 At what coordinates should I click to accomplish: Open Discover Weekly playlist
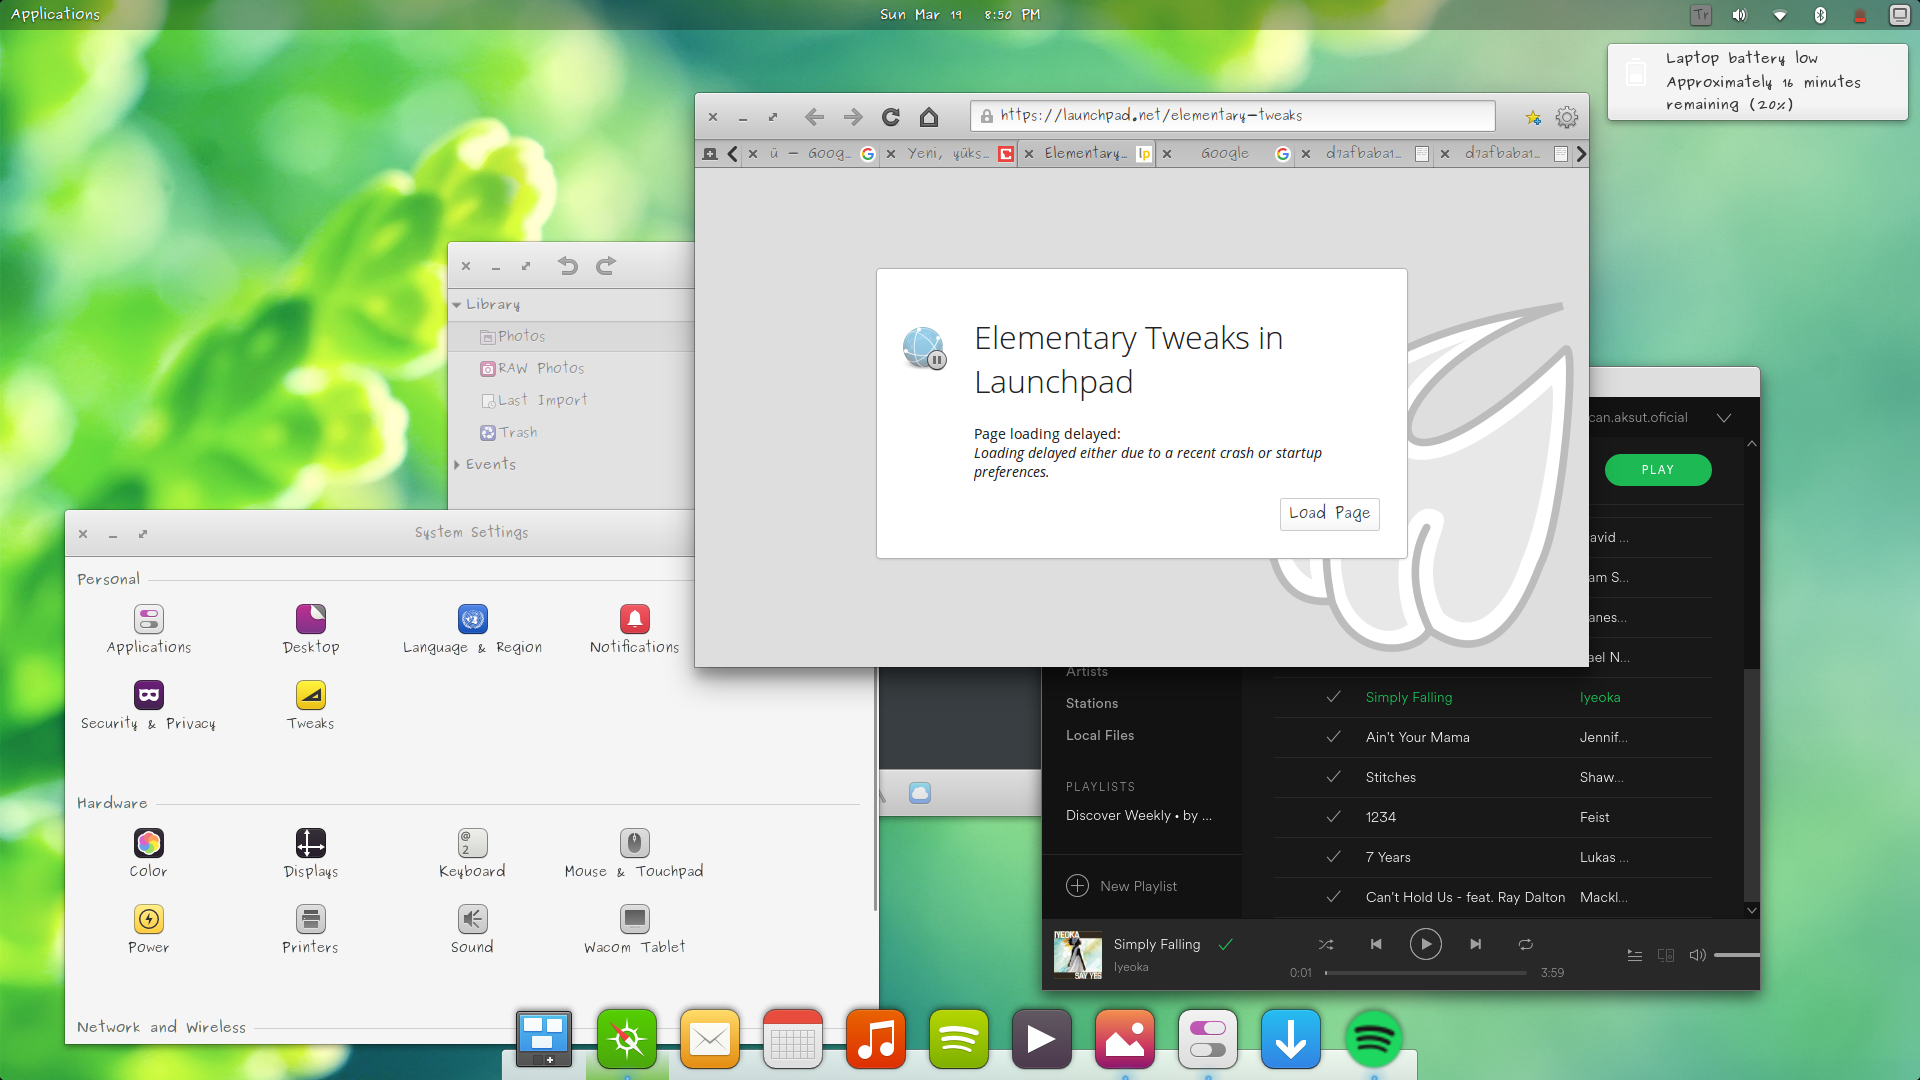[x=1139, y=816]
